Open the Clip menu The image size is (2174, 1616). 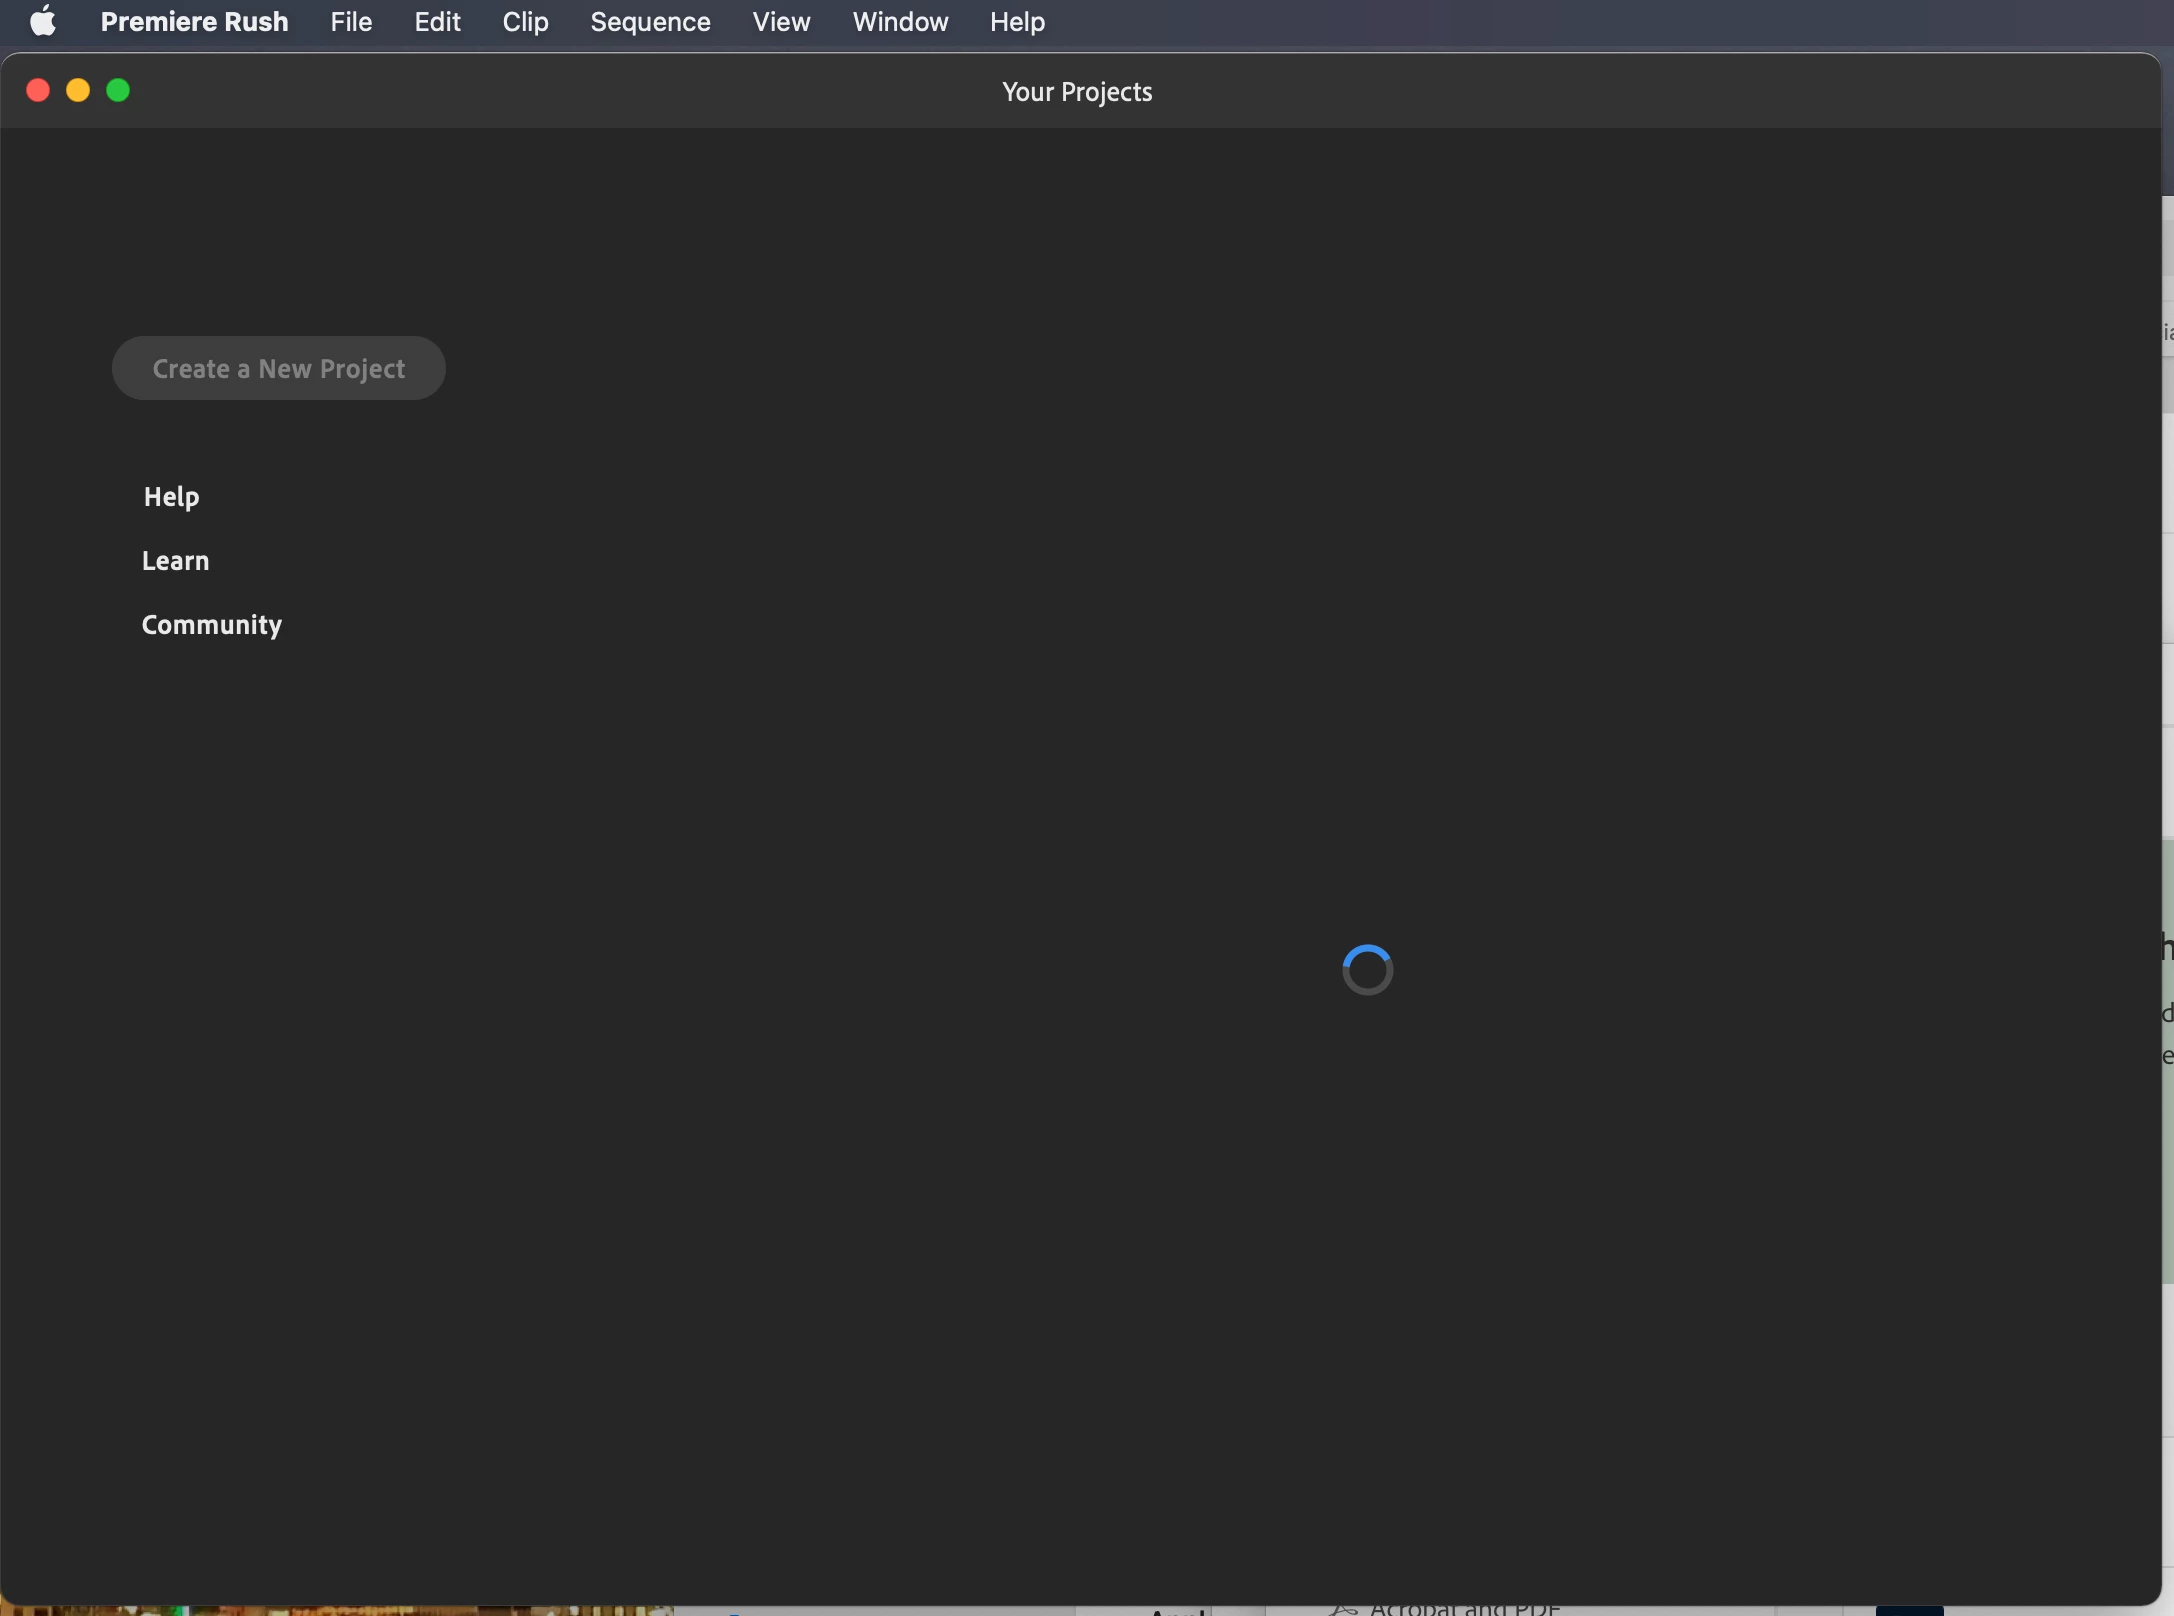[x=525, y=21]
